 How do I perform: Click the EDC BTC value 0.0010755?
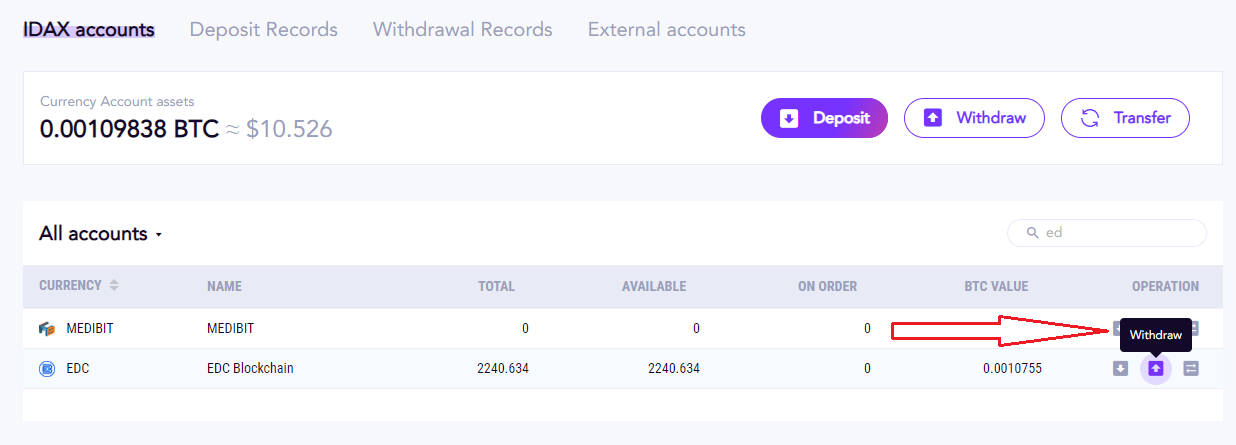click(1012, 368)
